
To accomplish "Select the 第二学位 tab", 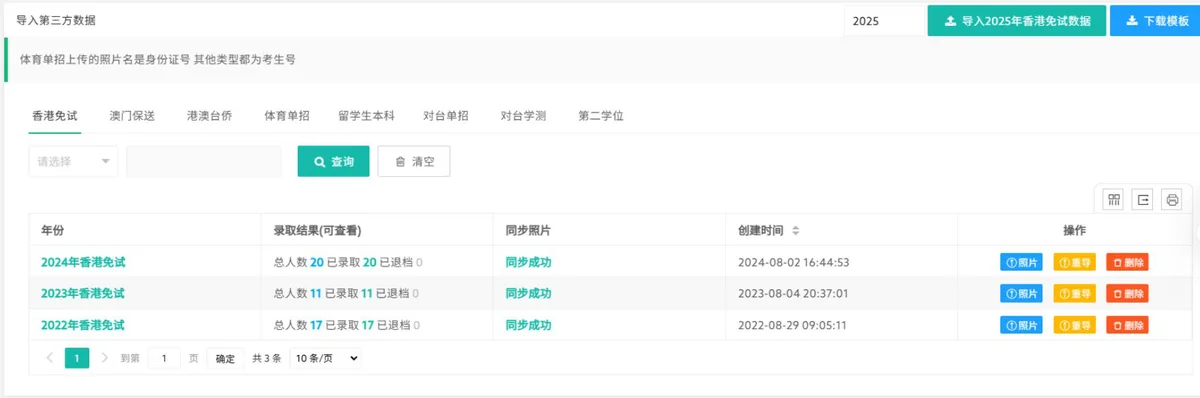I will click(601, 116).
